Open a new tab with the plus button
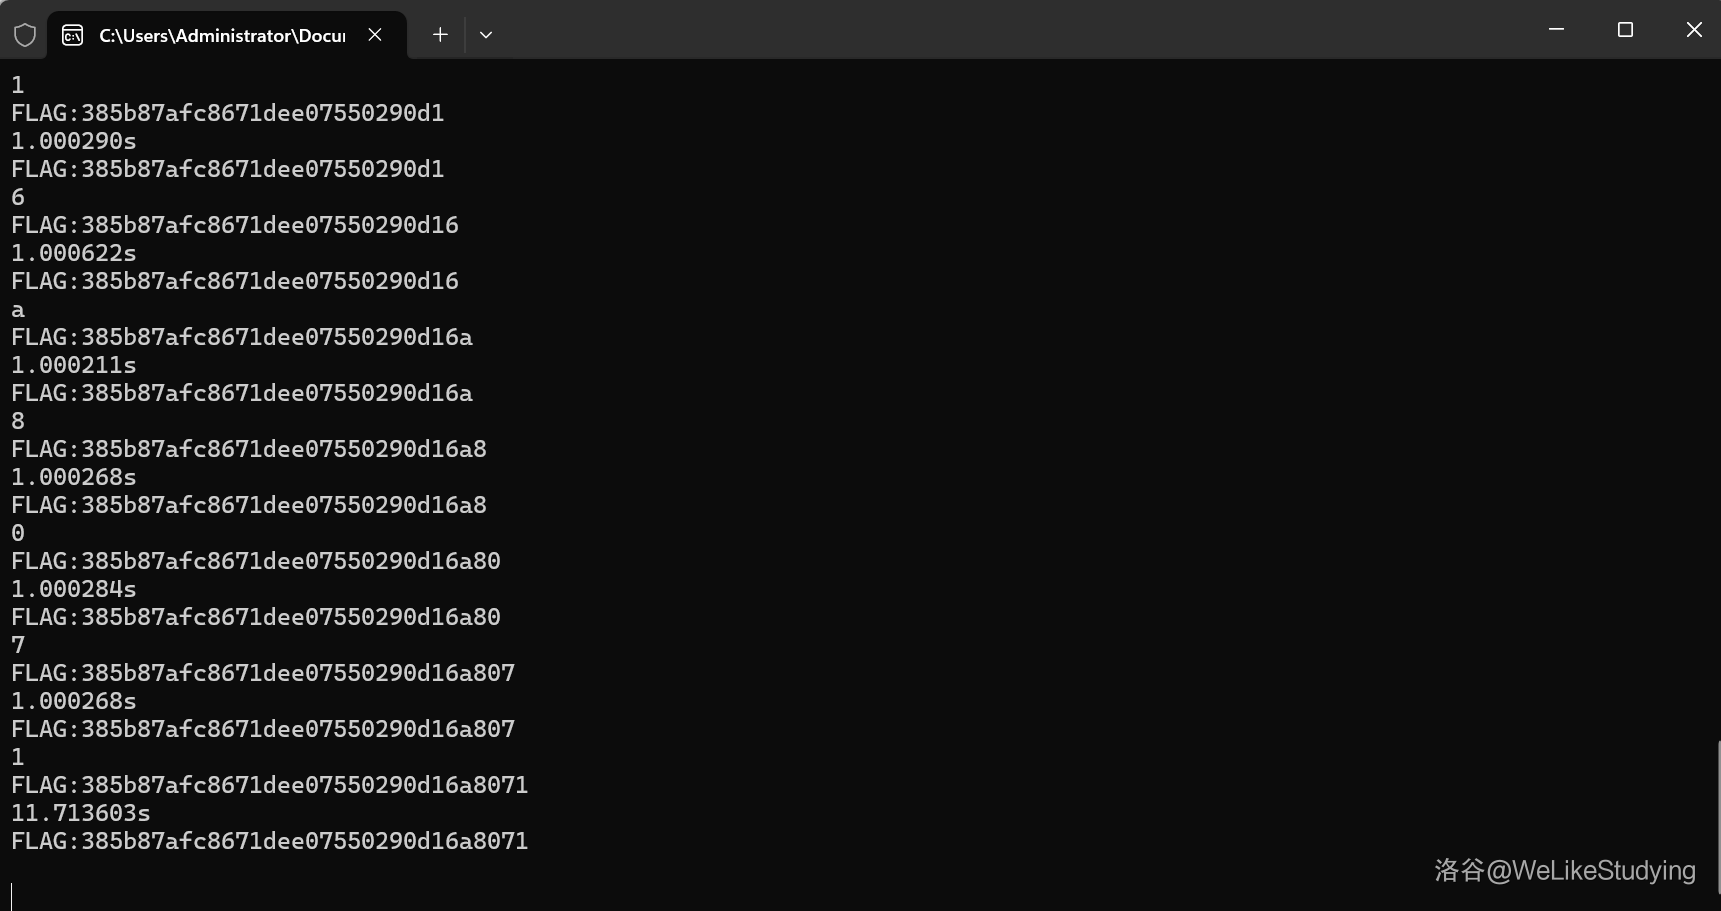The image size is (1721, 911). pos(440,35)
